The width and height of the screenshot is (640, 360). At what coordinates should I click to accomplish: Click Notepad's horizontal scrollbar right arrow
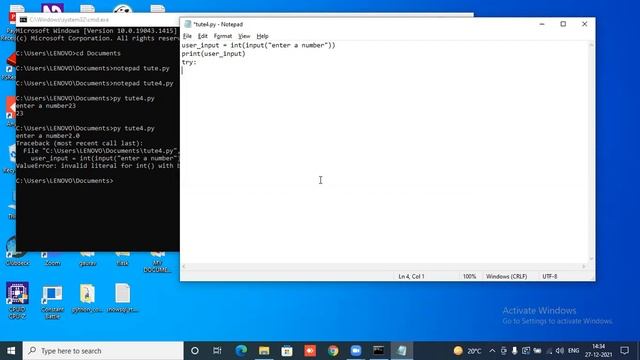pos(584,266)
